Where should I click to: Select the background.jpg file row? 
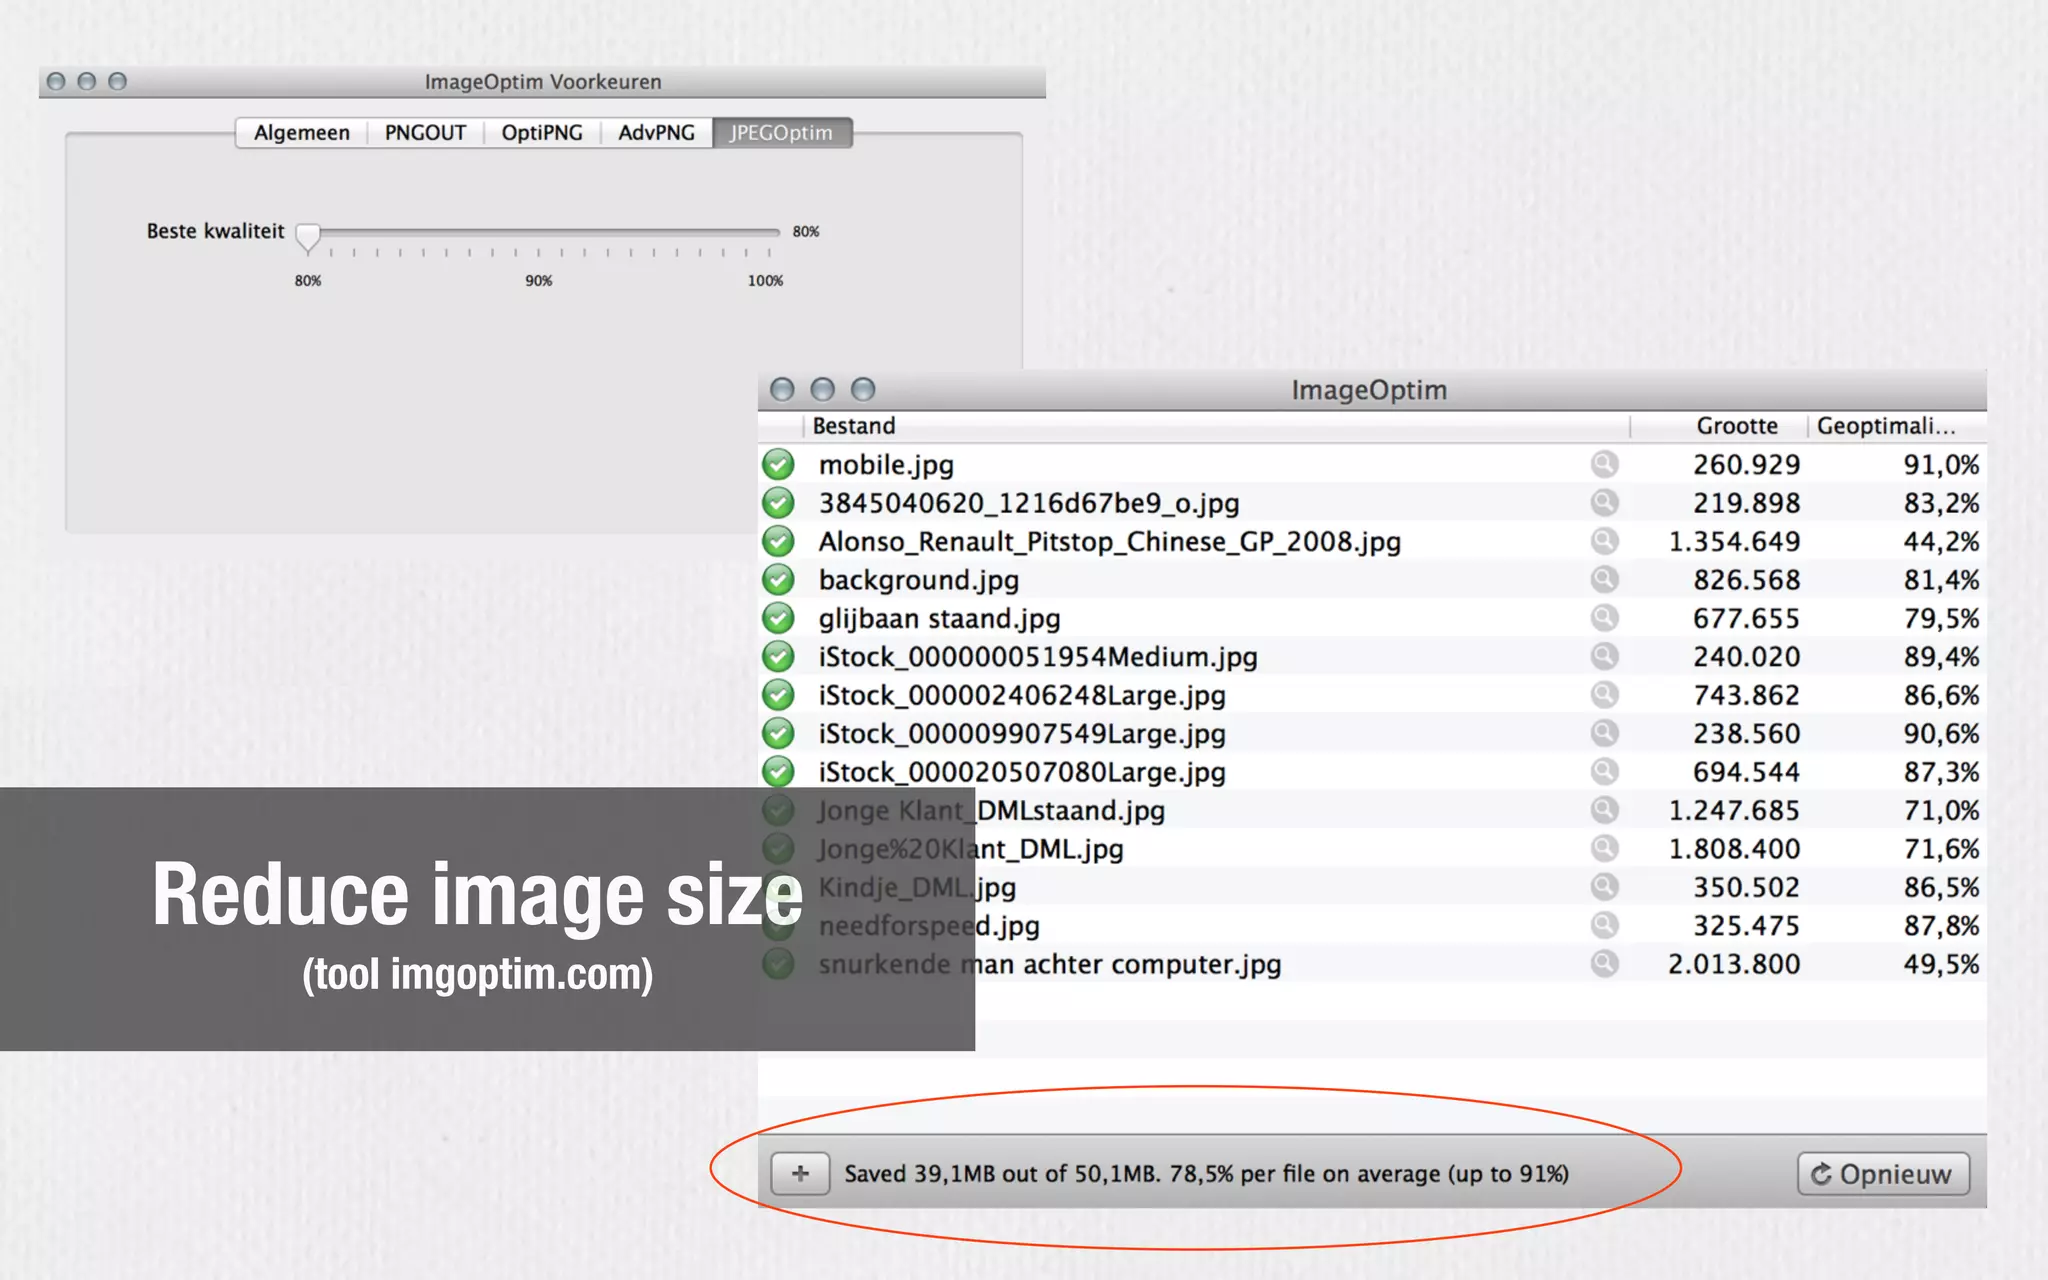(x=1372, y=580)
